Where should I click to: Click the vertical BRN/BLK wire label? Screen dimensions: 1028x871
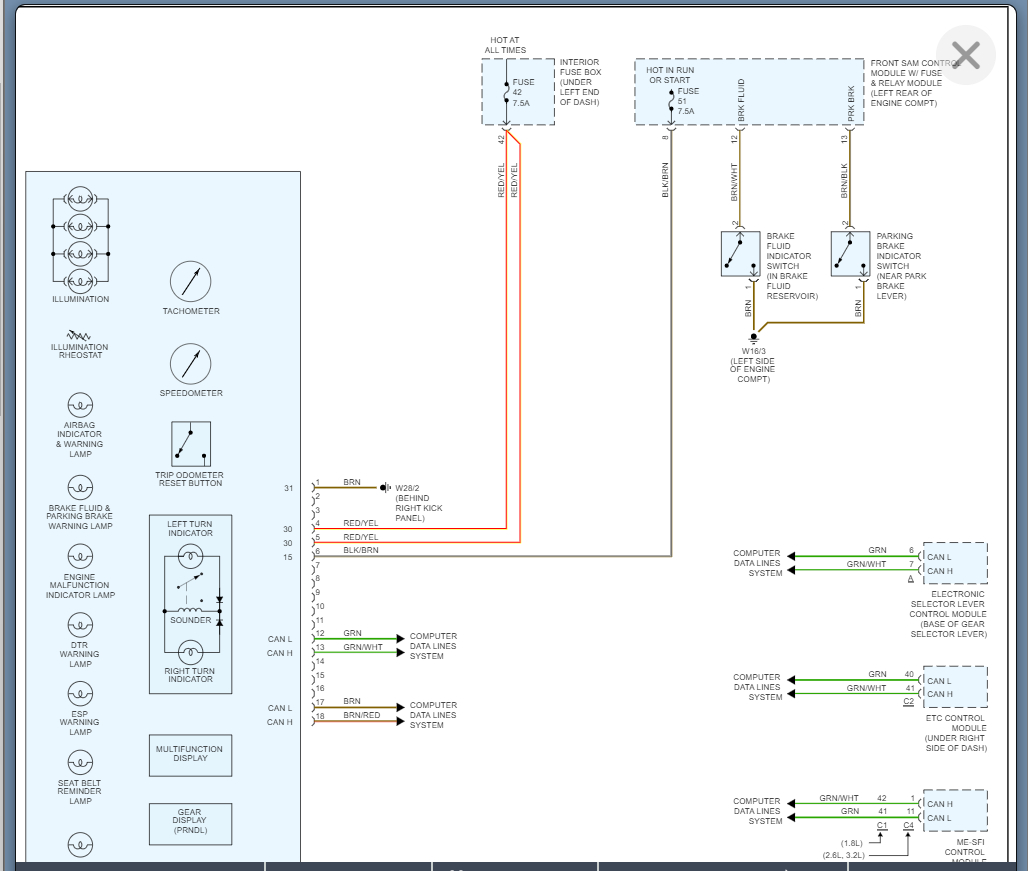(844, 181)
